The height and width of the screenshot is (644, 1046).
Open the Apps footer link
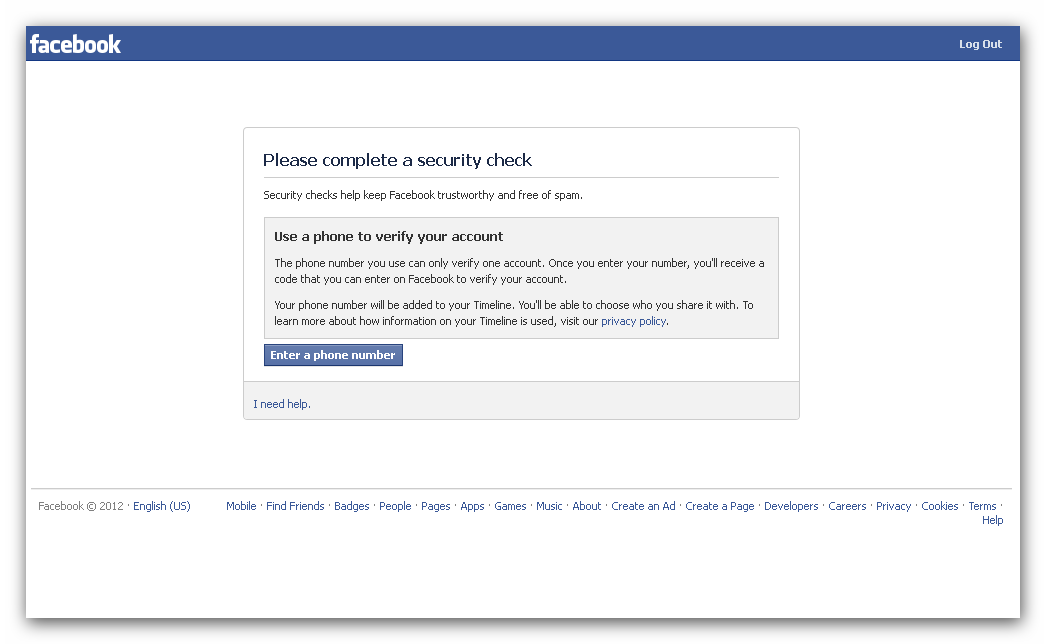click(x=472, y=506)
